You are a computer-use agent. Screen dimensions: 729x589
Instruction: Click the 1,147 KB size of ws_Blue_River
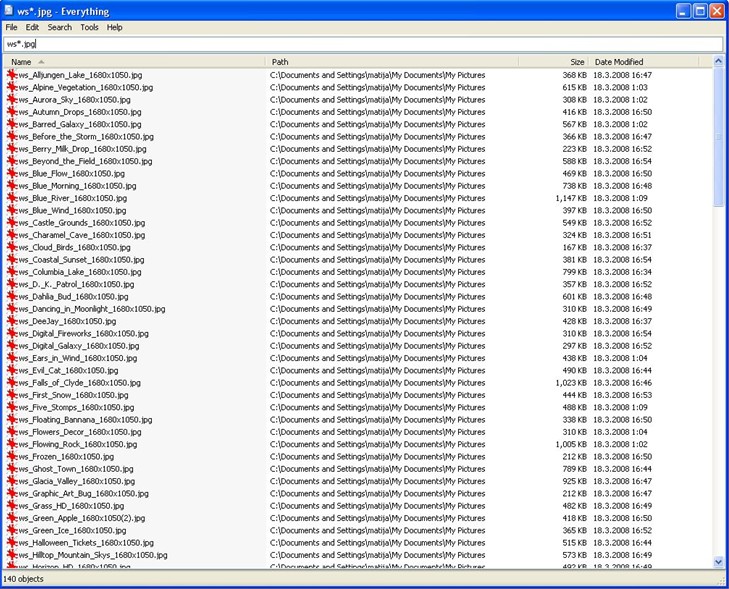[x=571, y=198]
